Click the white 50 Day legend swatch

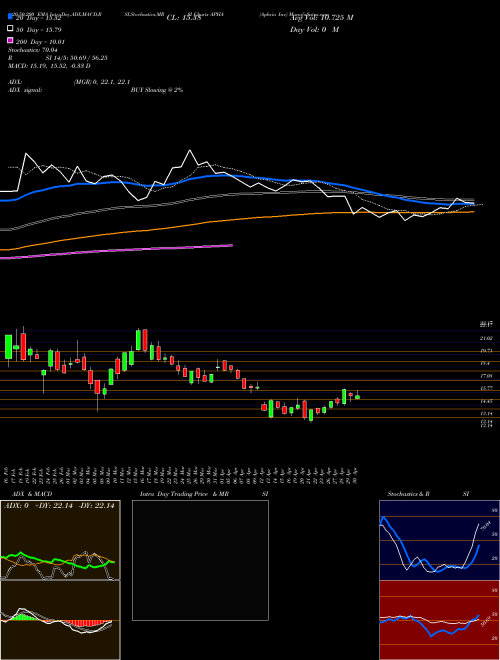click(10, 29)
